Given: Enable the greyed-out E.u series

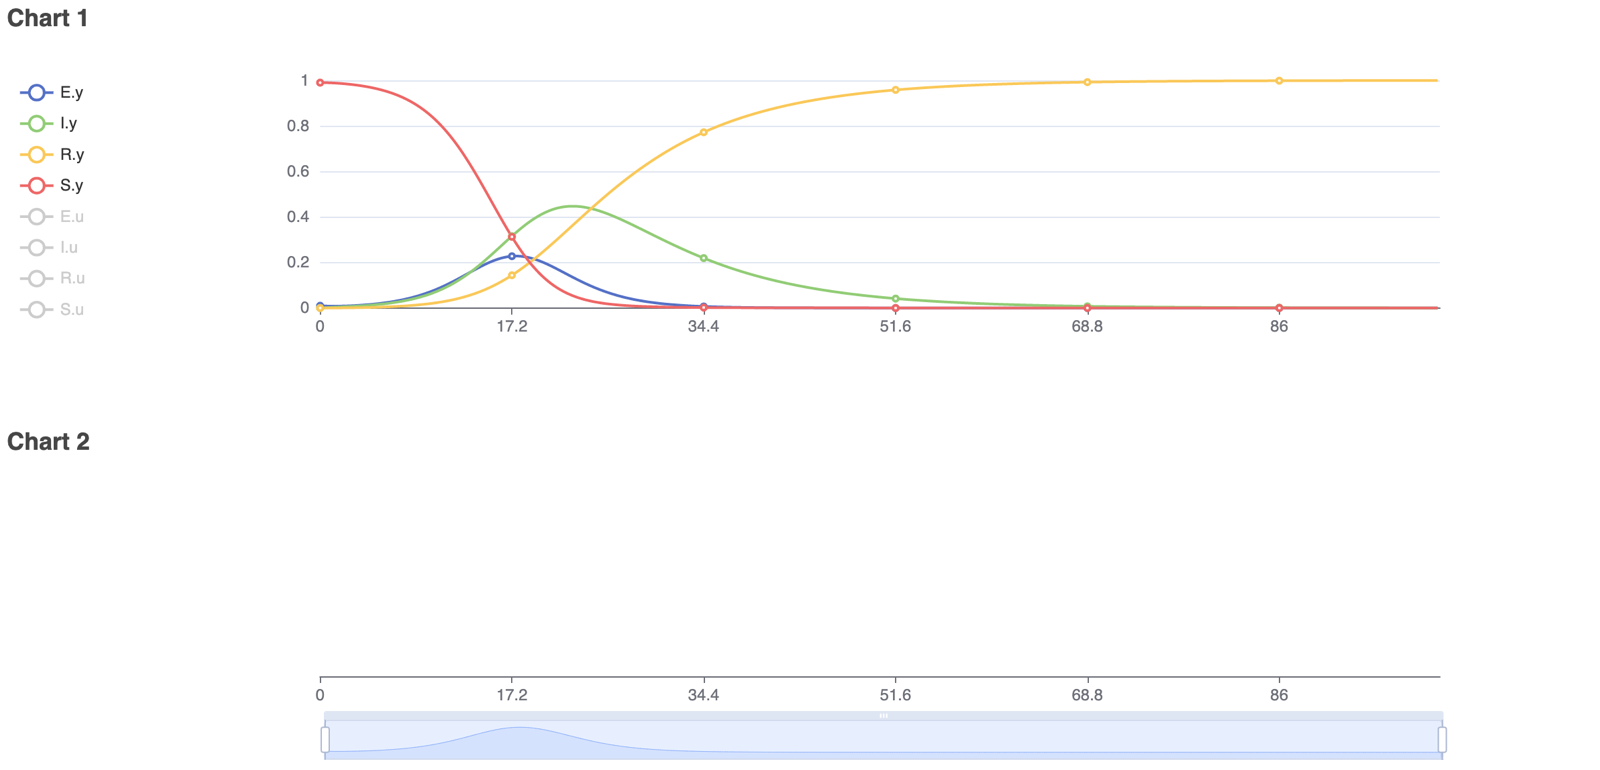Looking at the screenshot, I should pos(52,216).
